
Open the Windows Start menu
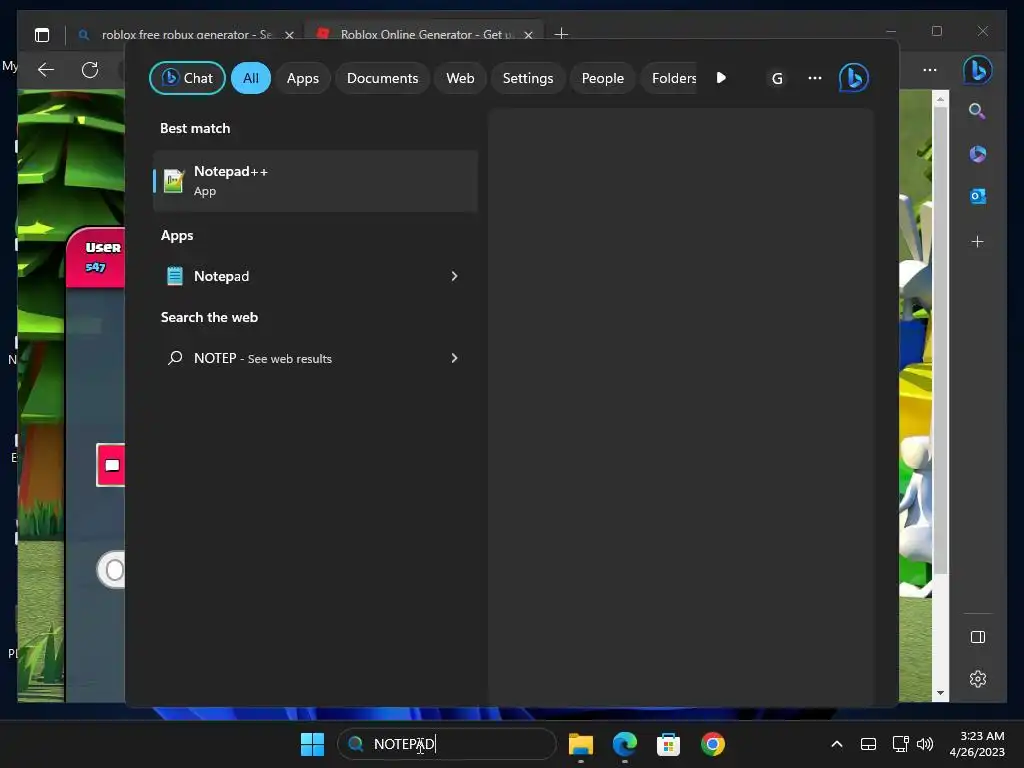coord(312,744)
